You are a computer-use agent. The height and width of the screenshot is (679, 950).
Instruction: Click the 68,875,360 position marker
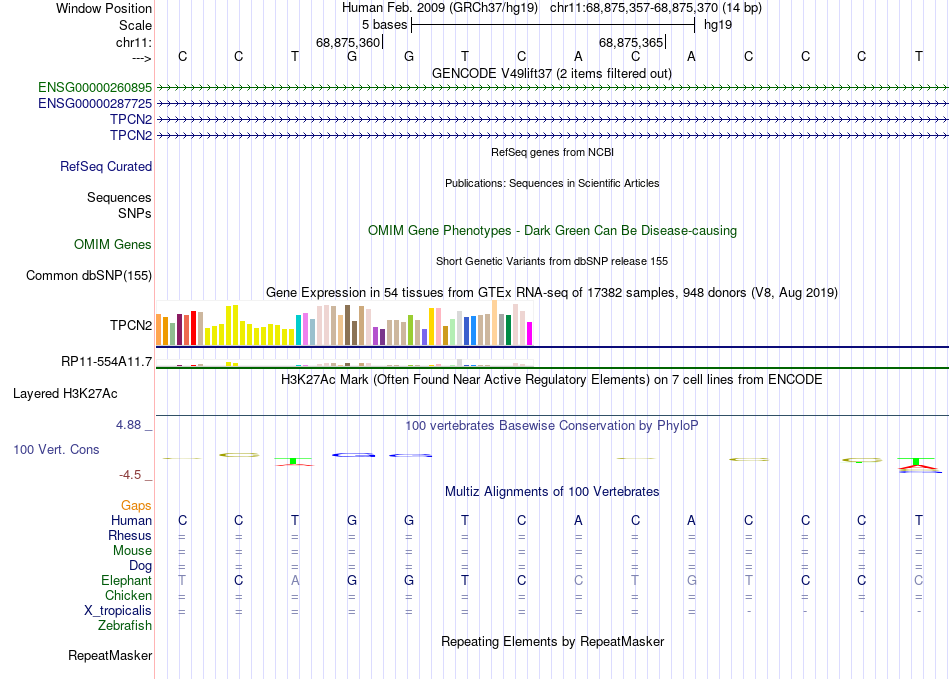pyautogui.click(x=348, y=42)
